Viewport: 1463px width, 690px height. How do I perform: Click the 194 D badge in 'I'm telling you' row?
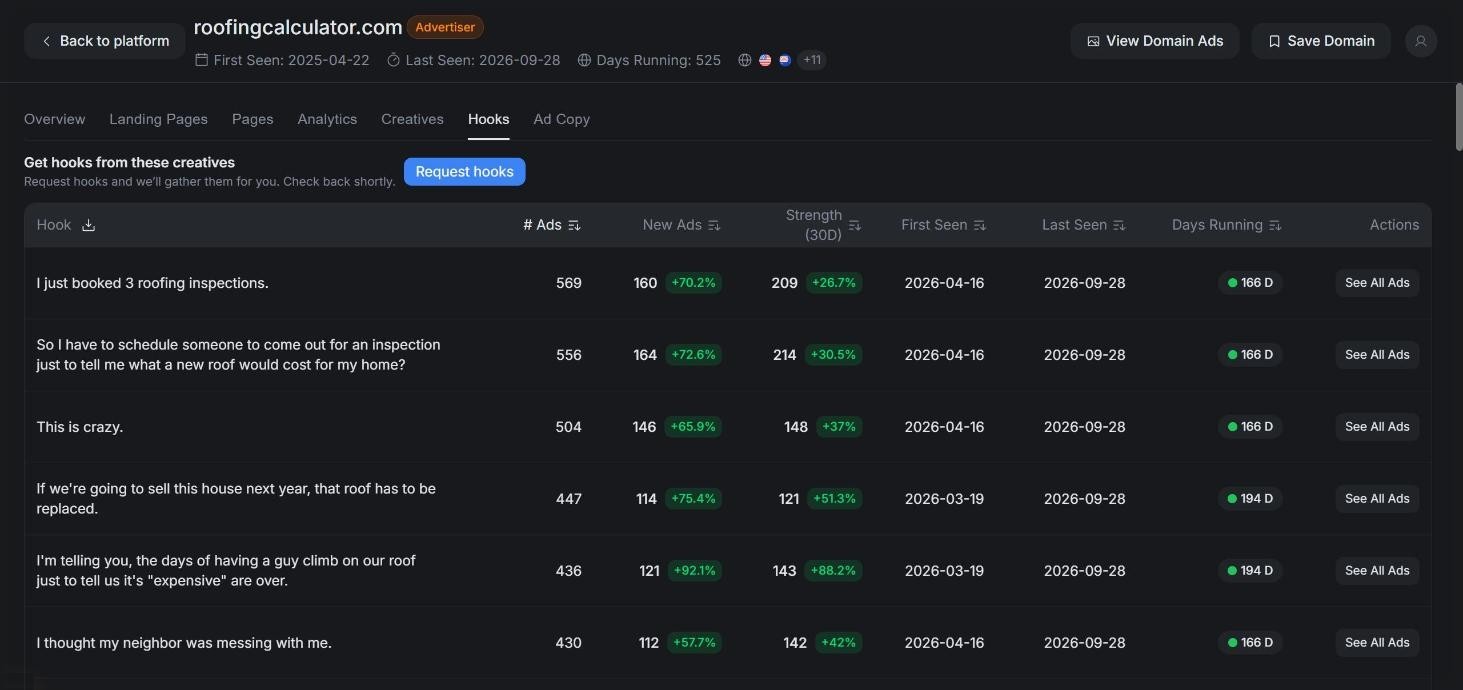(x=1250, y=571)
